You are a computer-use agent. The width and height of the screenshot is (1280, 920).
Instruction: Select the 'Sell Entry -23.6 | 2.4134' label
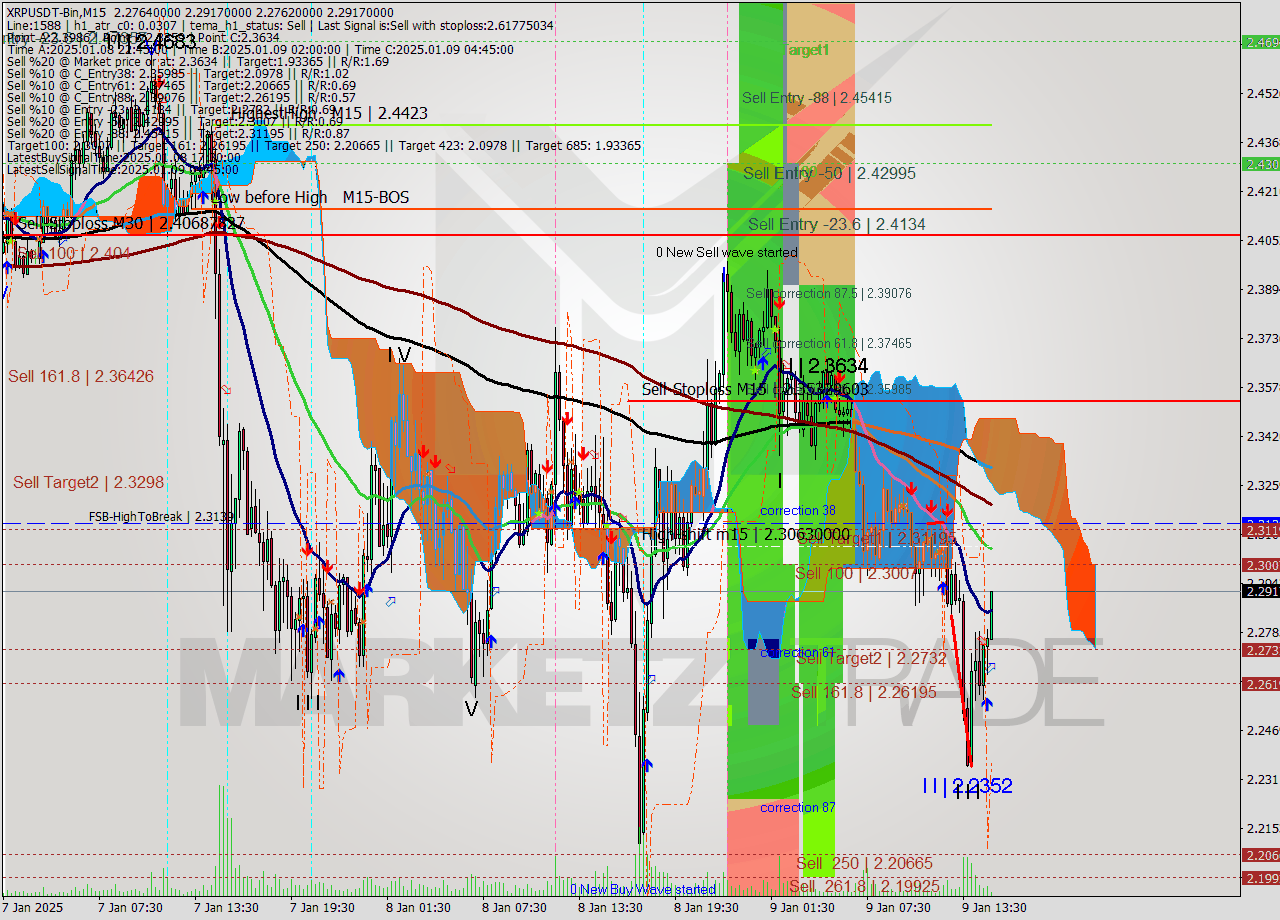coord(836,224)
